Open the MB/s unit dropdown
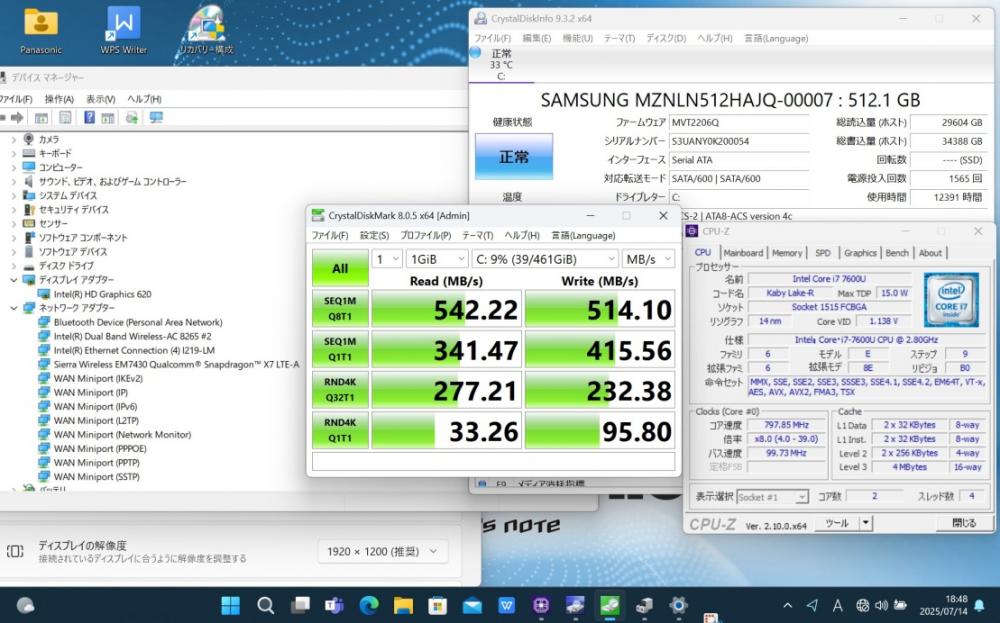 tap(649, 259)
